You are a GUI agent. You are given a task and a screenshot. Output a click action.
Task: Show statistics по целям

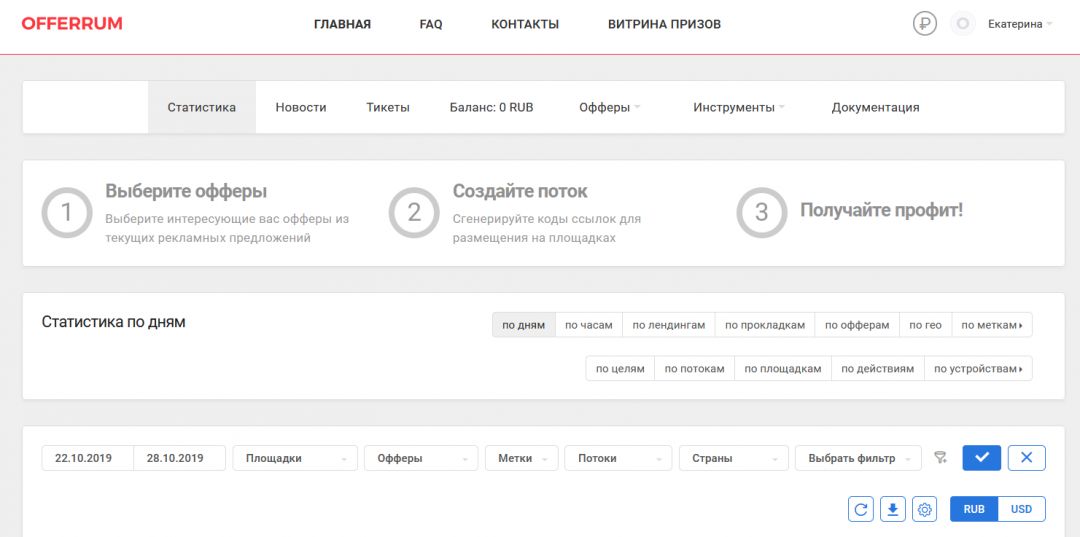[x=620, y=368]
